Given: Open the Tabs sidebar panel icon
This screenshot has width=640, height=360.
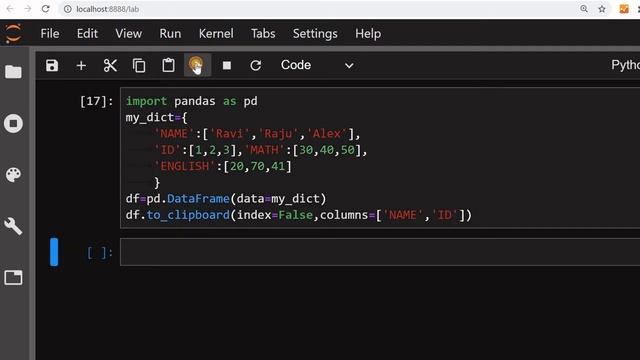Looking at the screenshot, I should pos(13,278).
